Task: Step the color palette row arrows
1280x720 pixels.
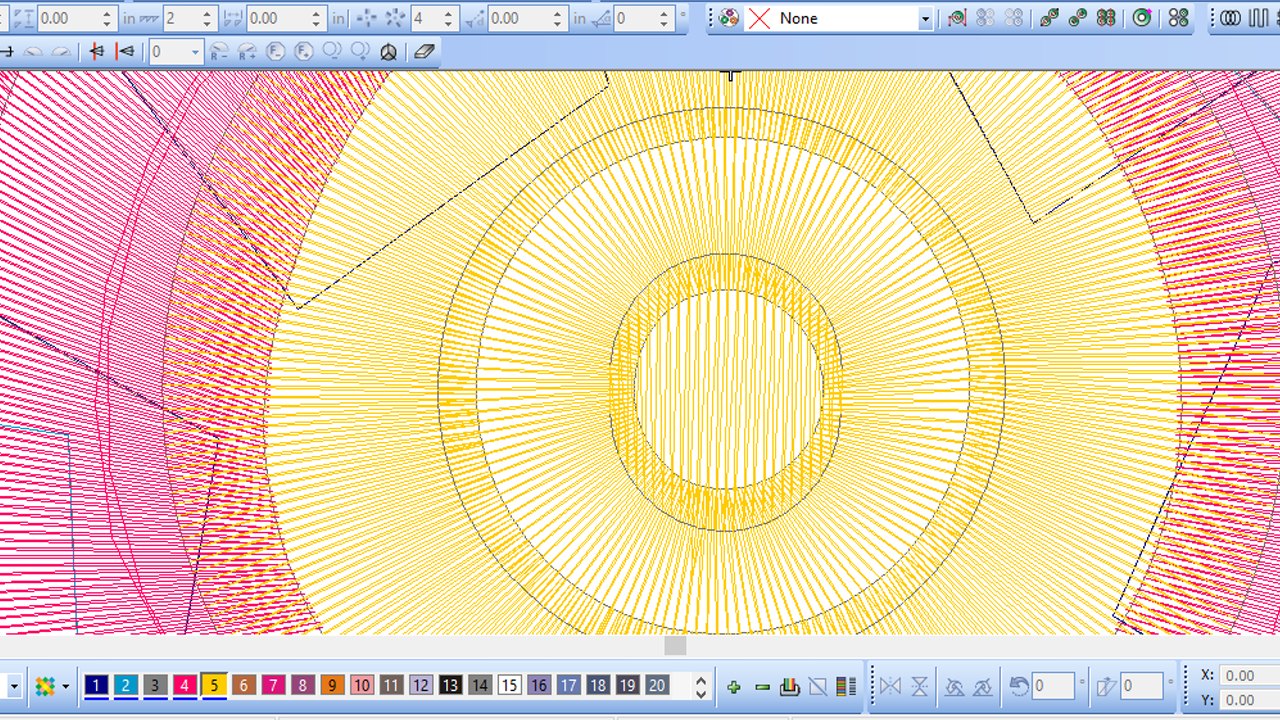Action: 700,687
